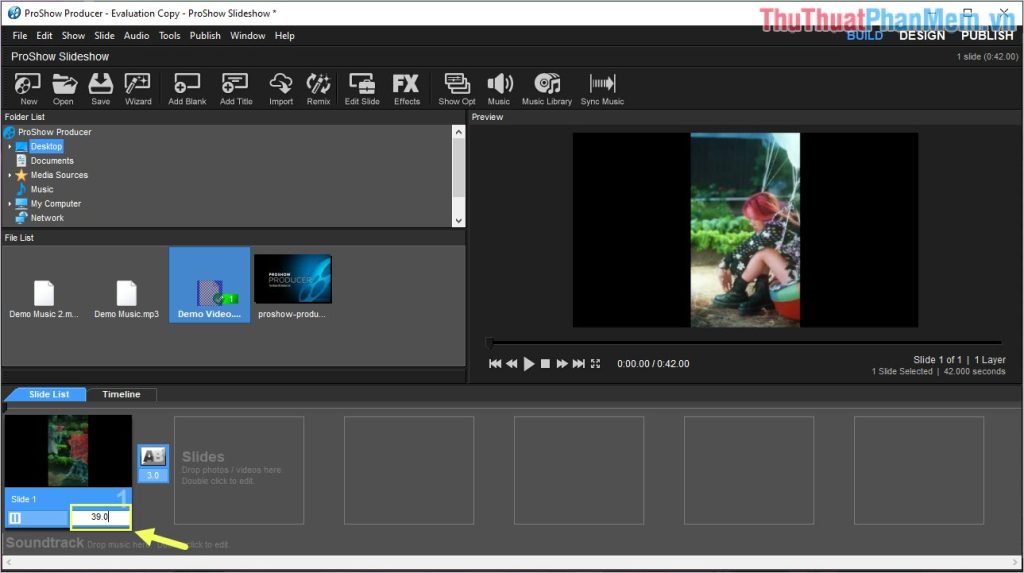
Task: Open the Tools menu
Action: pyautogui.click(x=169, y=36)
